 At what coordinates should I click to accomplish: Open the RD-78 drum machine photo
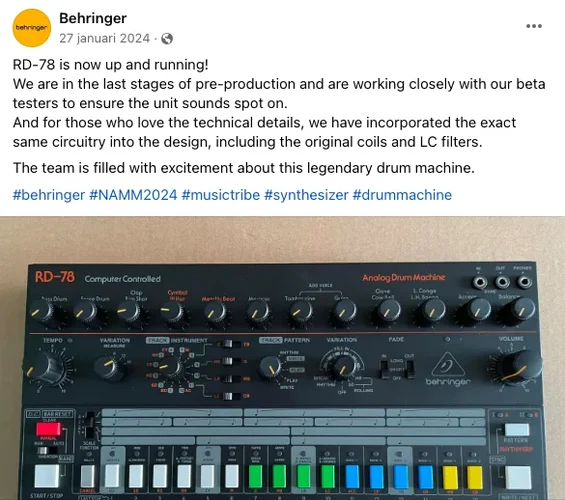[282, 358]
